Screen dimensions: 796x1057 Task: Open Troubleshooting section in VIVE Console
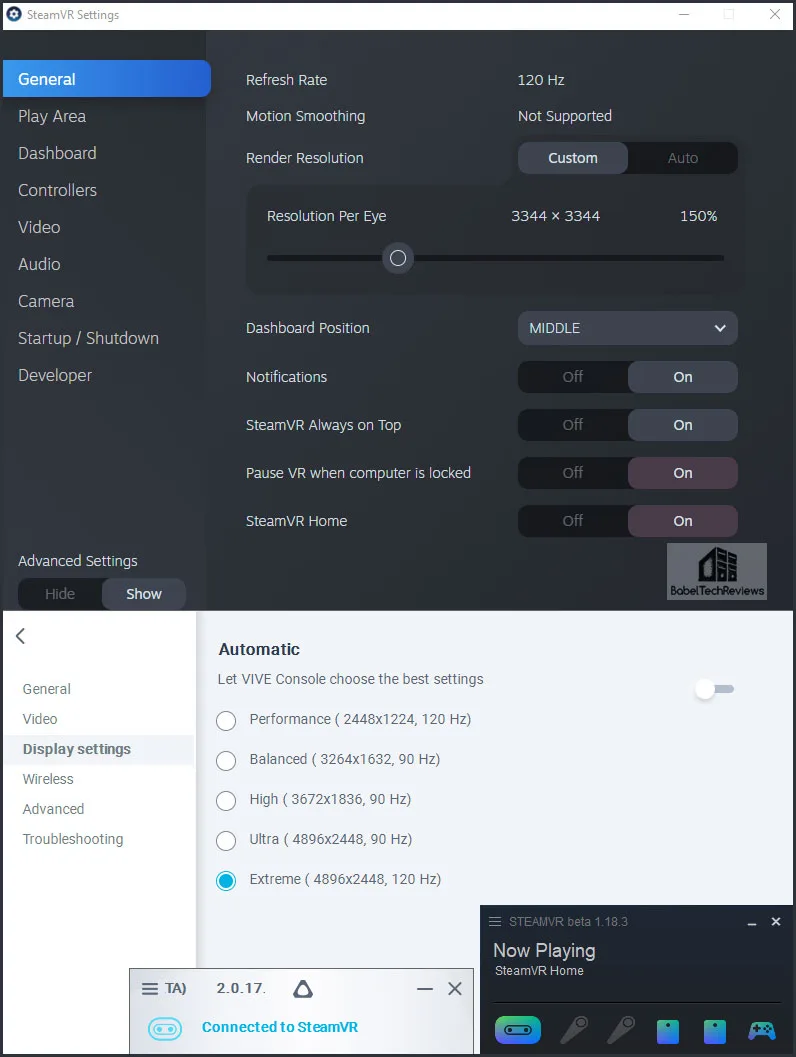point(73,839)
